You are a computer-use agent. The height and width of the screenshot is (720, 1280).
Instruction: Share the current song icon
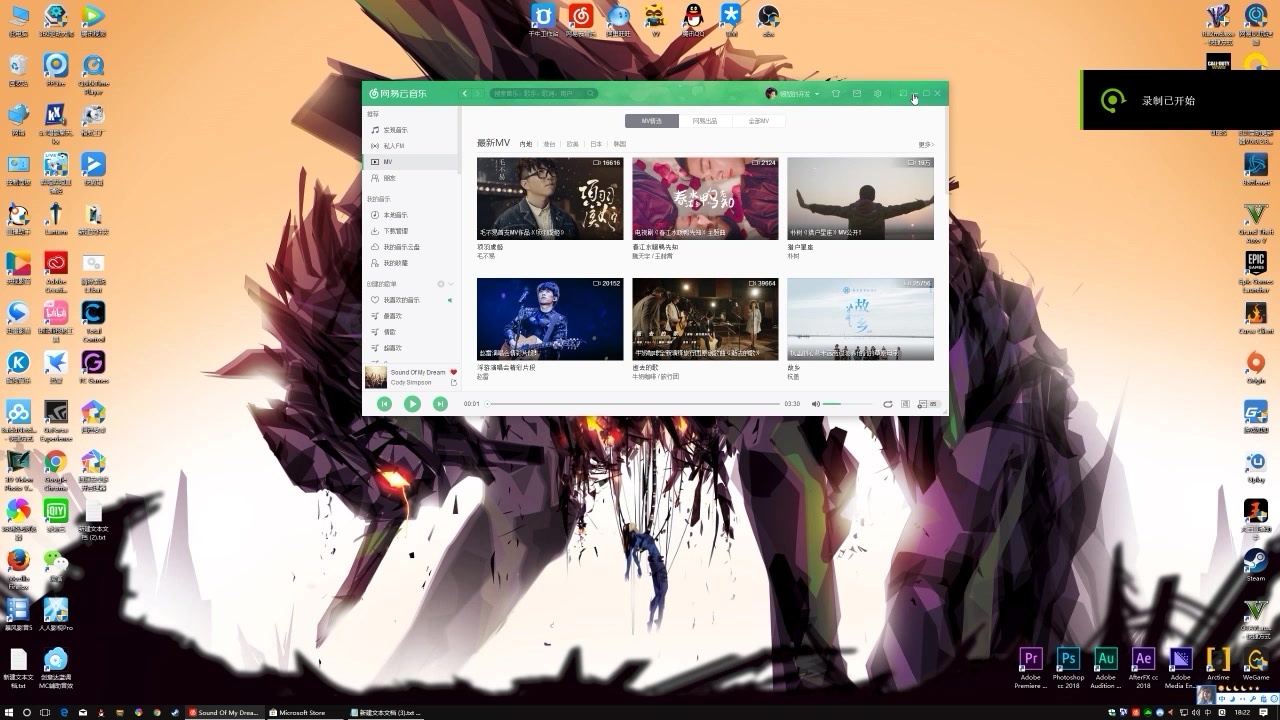pos(453,383)
